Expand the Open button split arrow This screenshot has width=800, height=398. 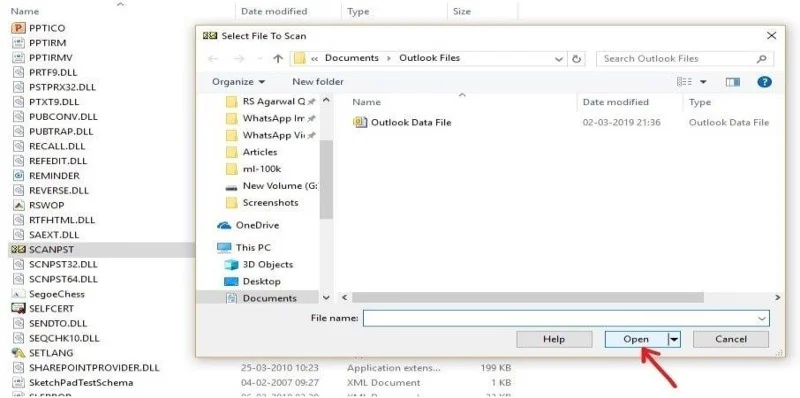(x=674, y=339)
